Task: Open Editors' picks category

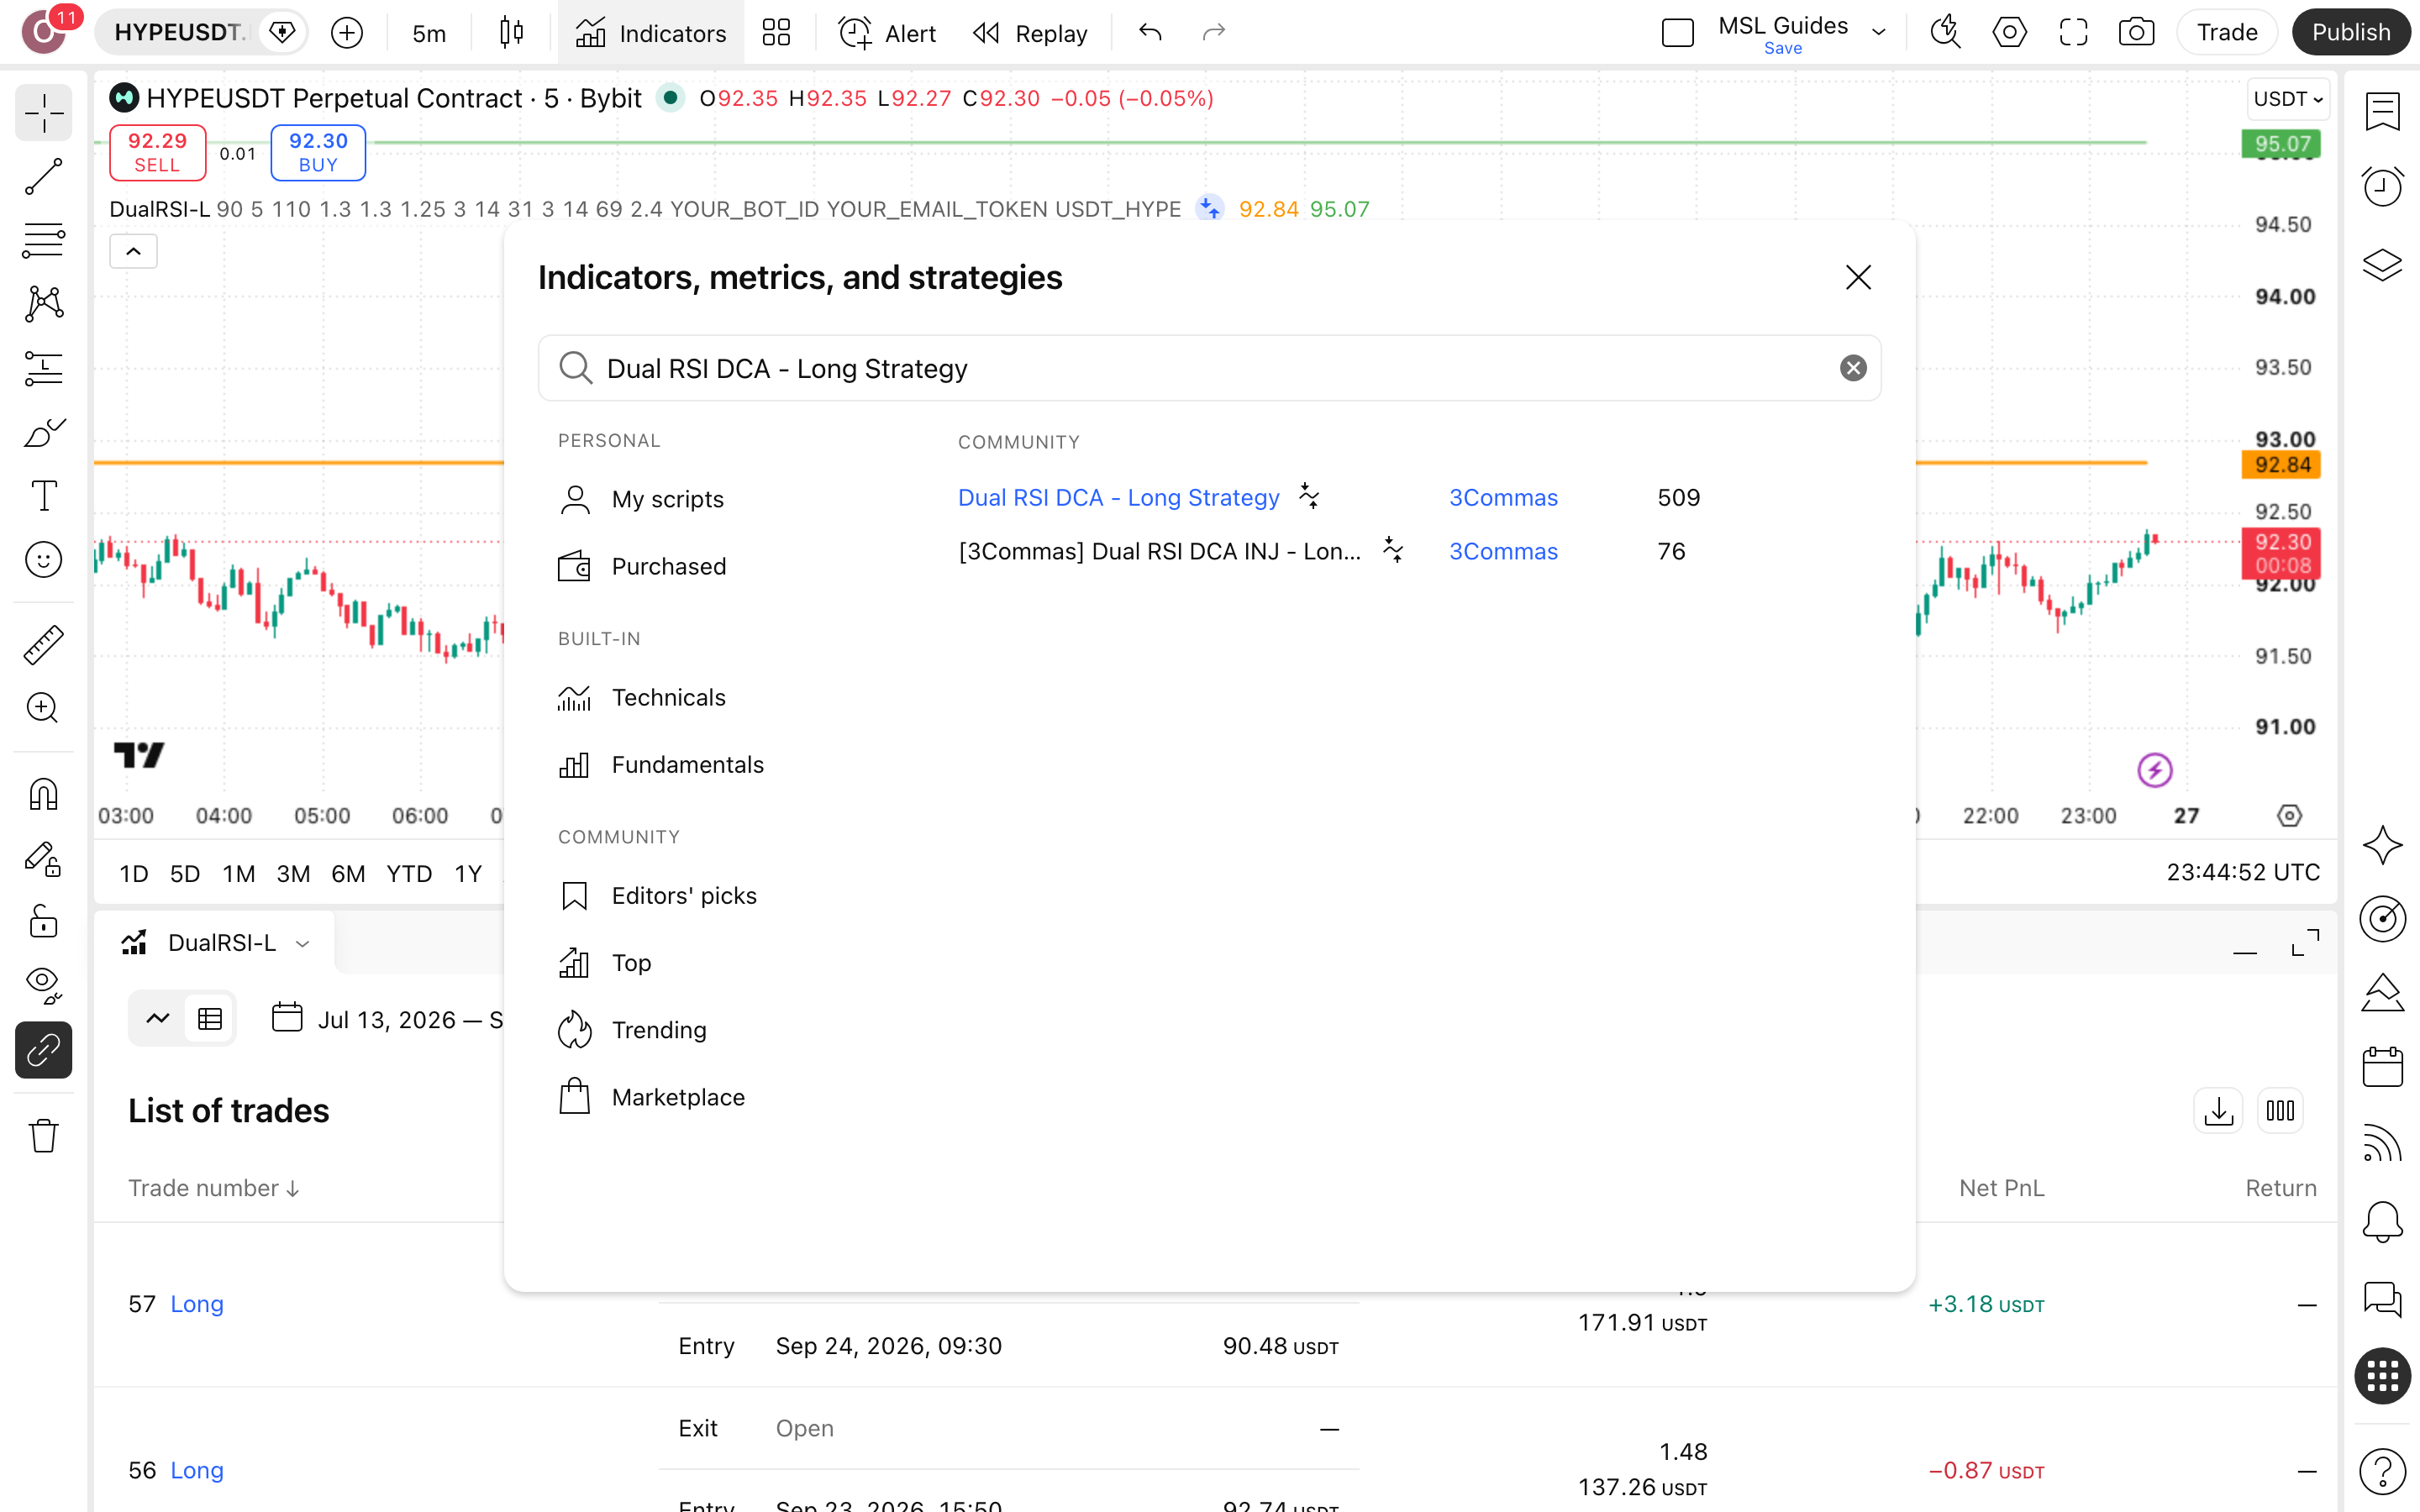Action: pos(657,895)
